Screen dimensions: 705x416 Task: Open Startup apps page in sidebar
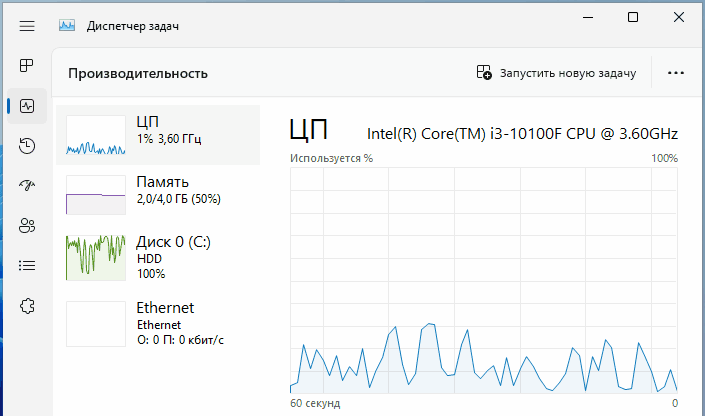(x=27, y=185)
